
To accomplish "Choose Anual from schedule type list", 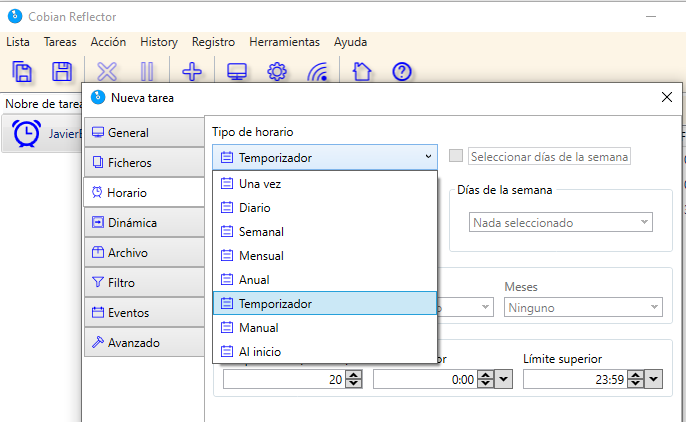I will [x=325, y=280].
